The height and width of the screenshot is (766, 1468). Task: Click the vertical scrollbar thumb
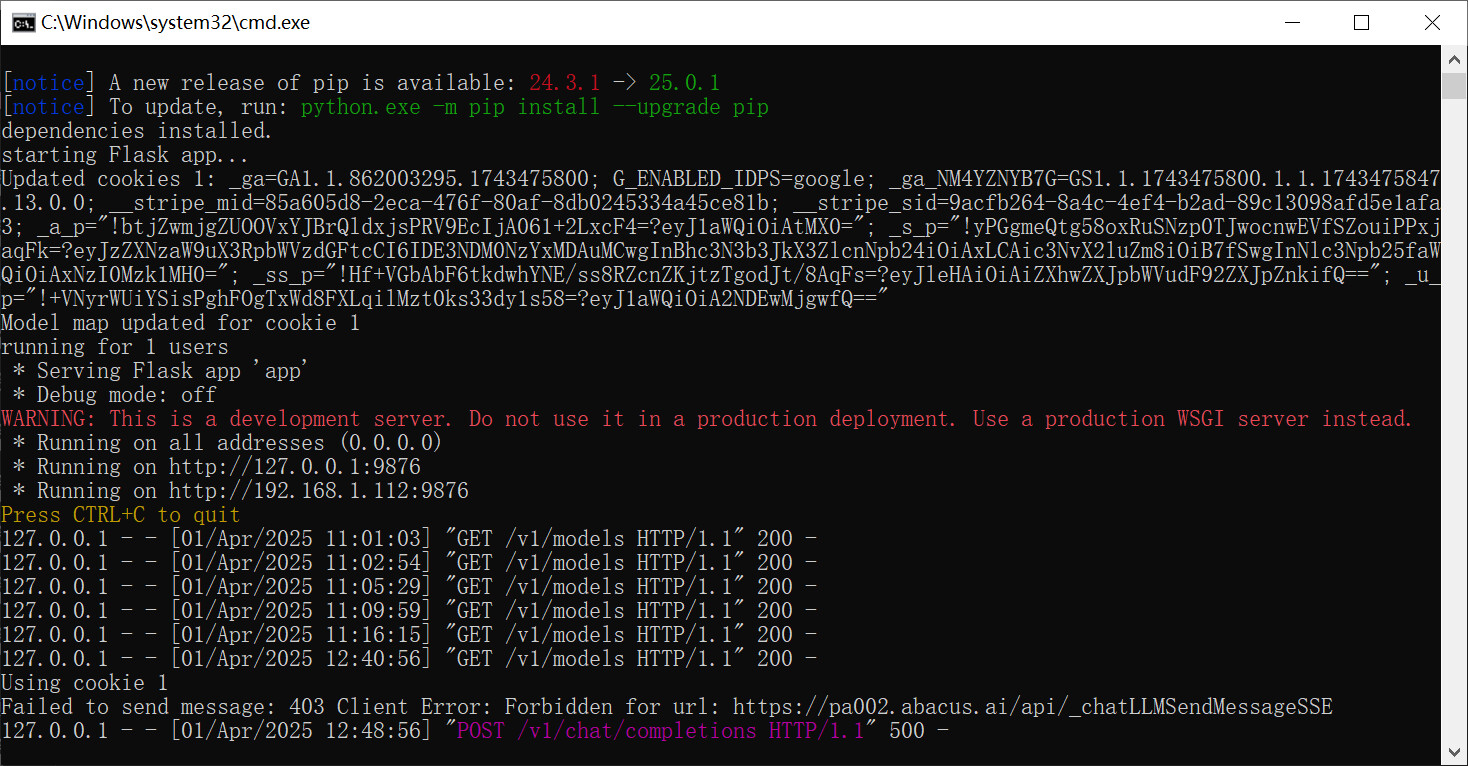tap(1454, 86)
